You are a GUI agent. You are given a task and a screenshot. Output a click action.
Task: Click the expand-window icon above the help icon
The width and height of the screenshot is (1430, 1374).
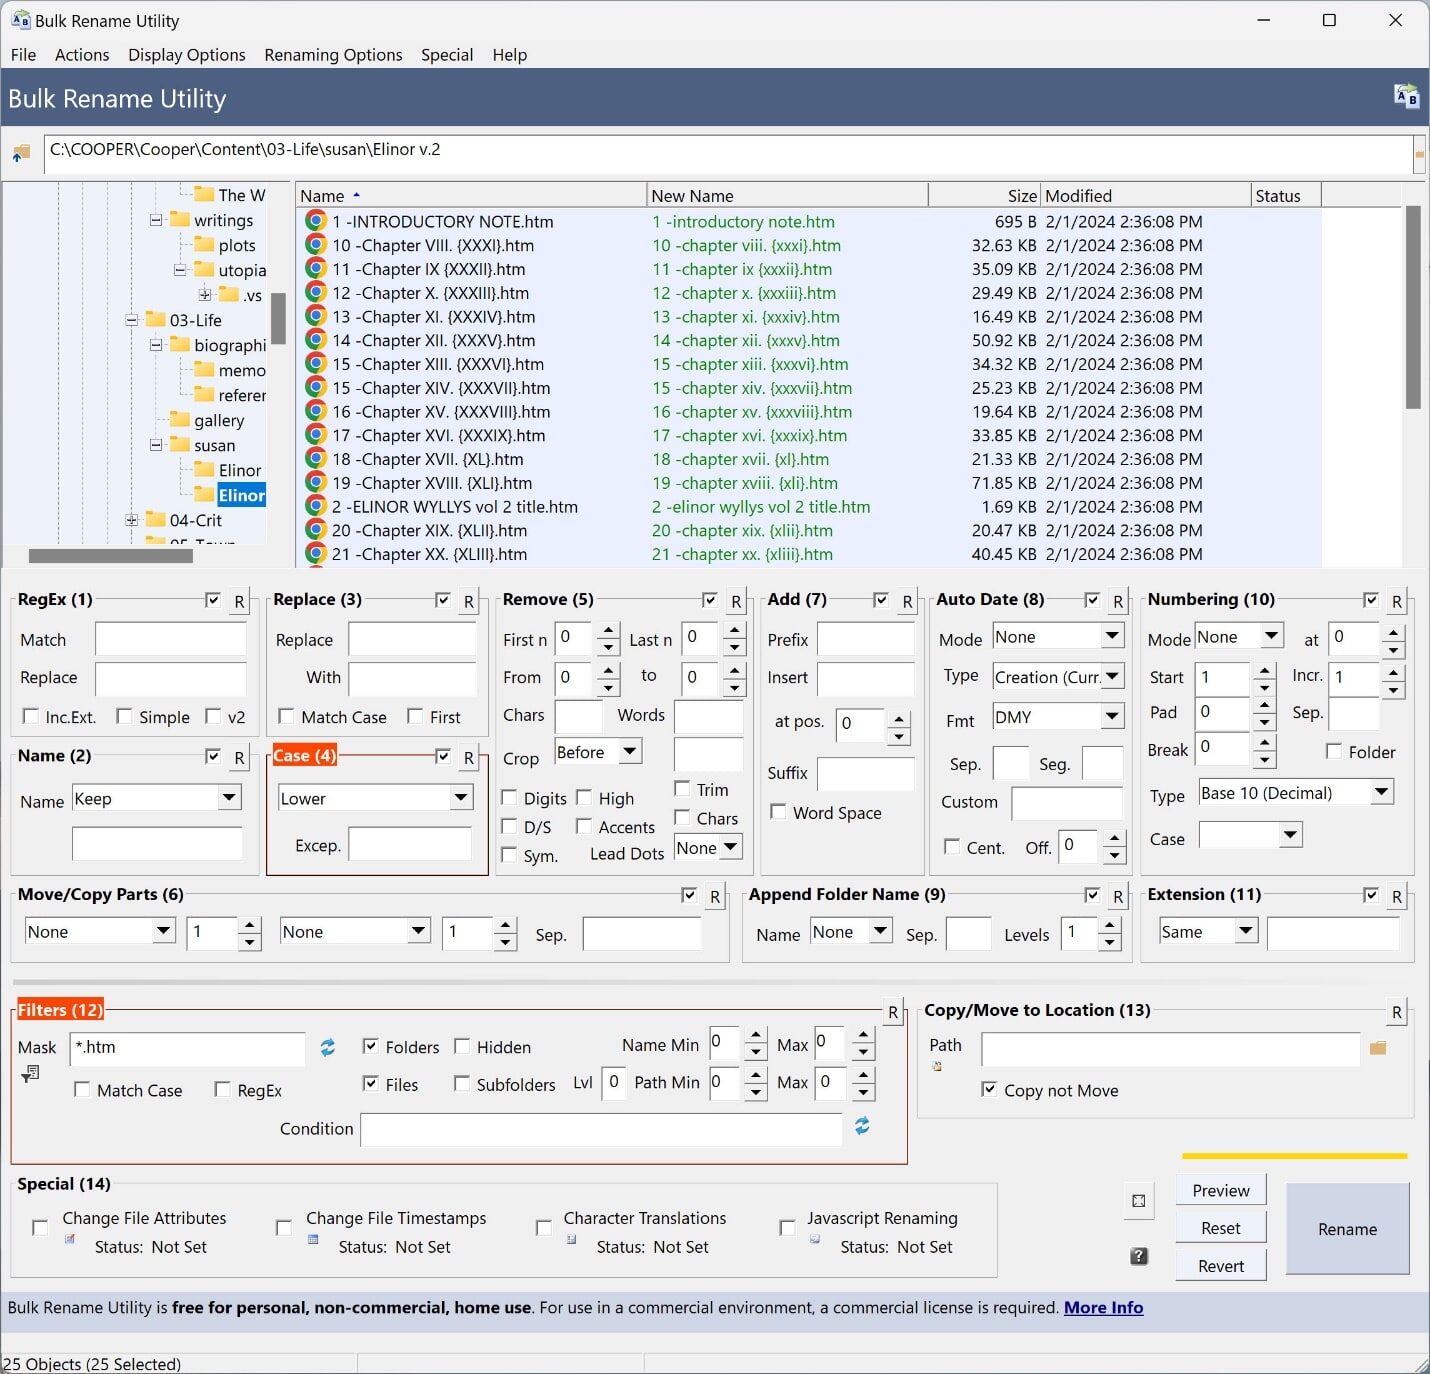click(x=1139, y=1201)
